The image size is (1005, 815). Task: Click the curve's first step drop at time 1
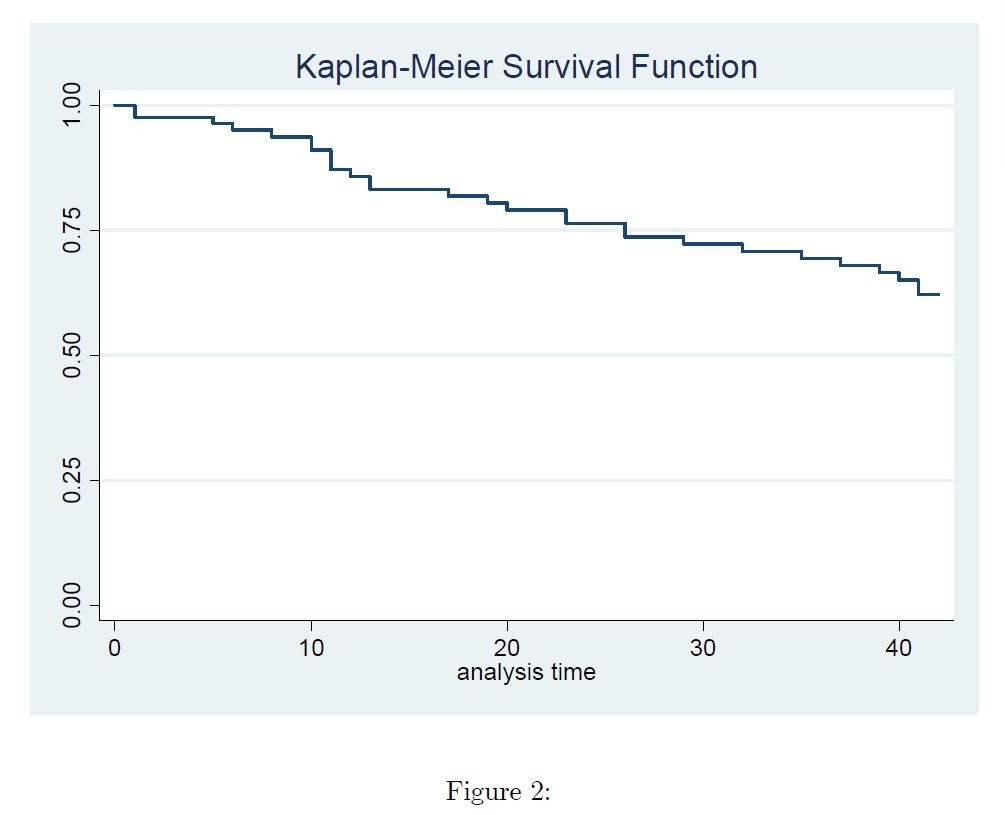pyautogui.click(x=135, y=111)
